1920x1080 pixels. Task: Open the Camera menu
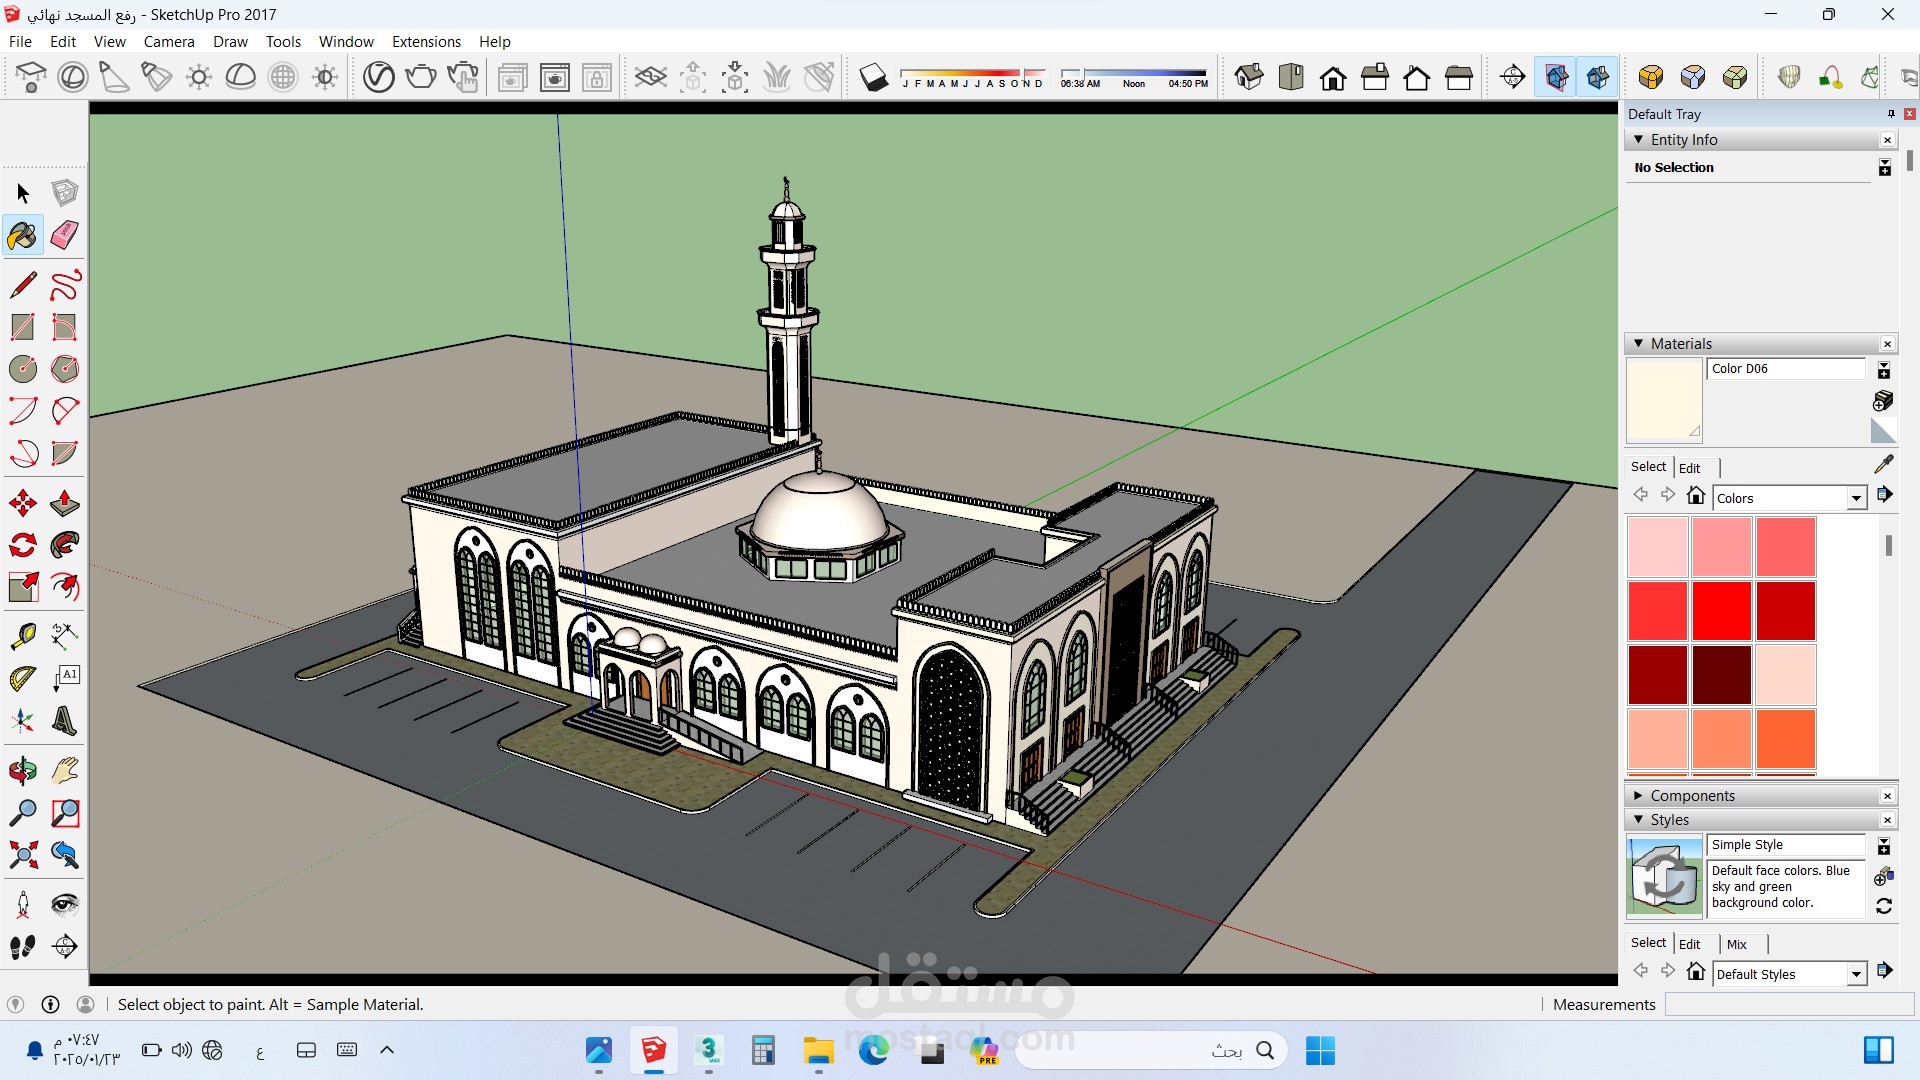pyautogui.click(x=169, y=41)
